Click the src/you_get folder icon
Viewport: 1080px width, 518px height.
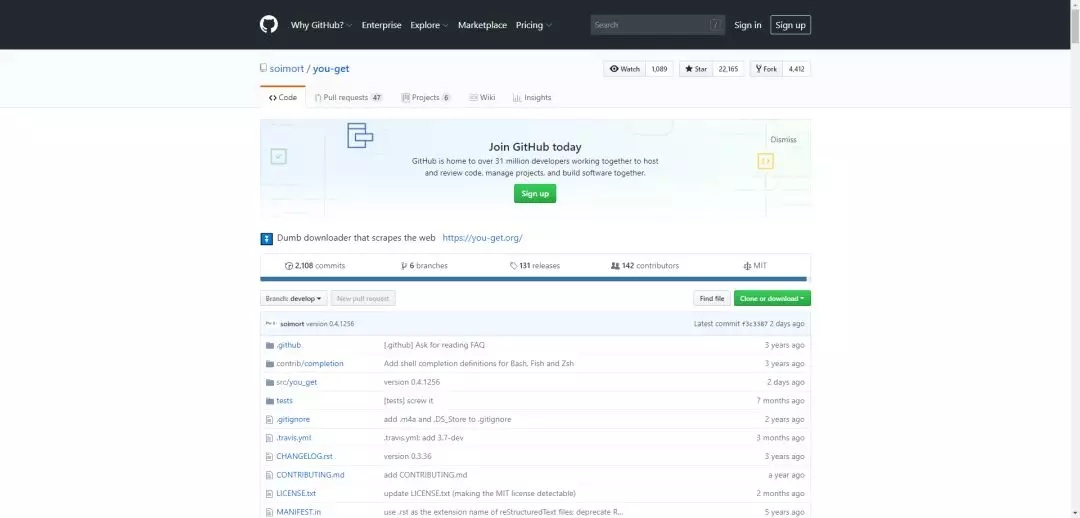(x=270, y=382)
